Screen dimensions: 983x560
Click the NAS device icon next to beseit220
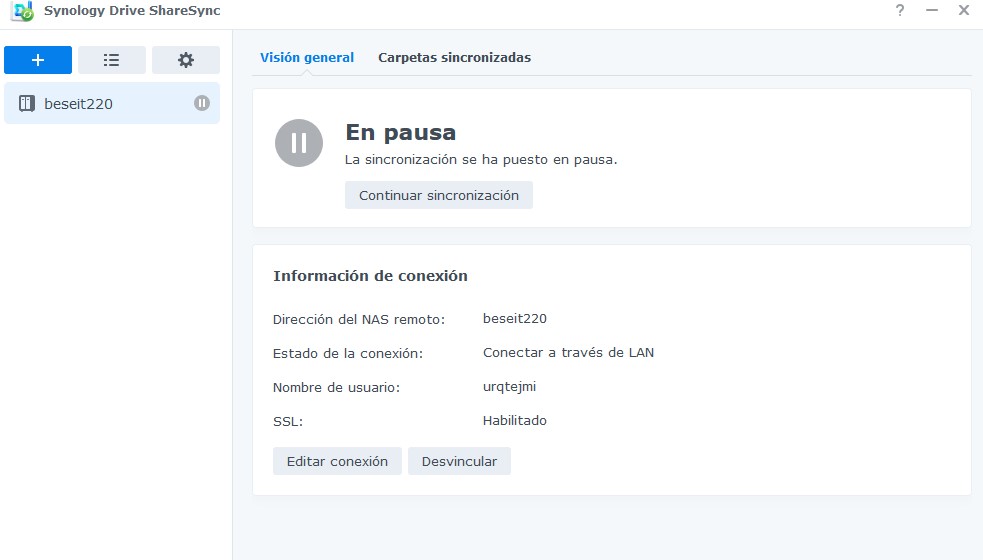click(x=27, y=103)
